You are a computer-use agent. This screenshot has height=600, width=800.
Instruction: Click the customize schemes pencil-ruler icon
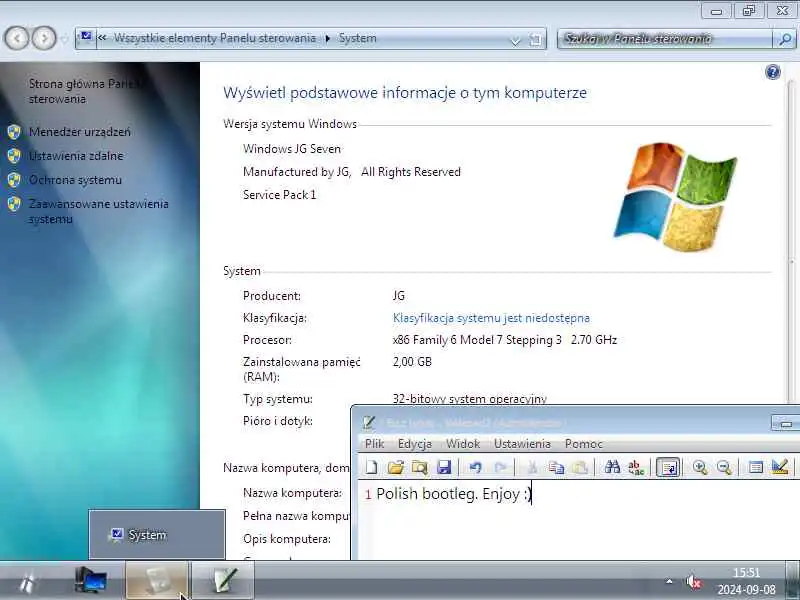click(x=780, y=467)
